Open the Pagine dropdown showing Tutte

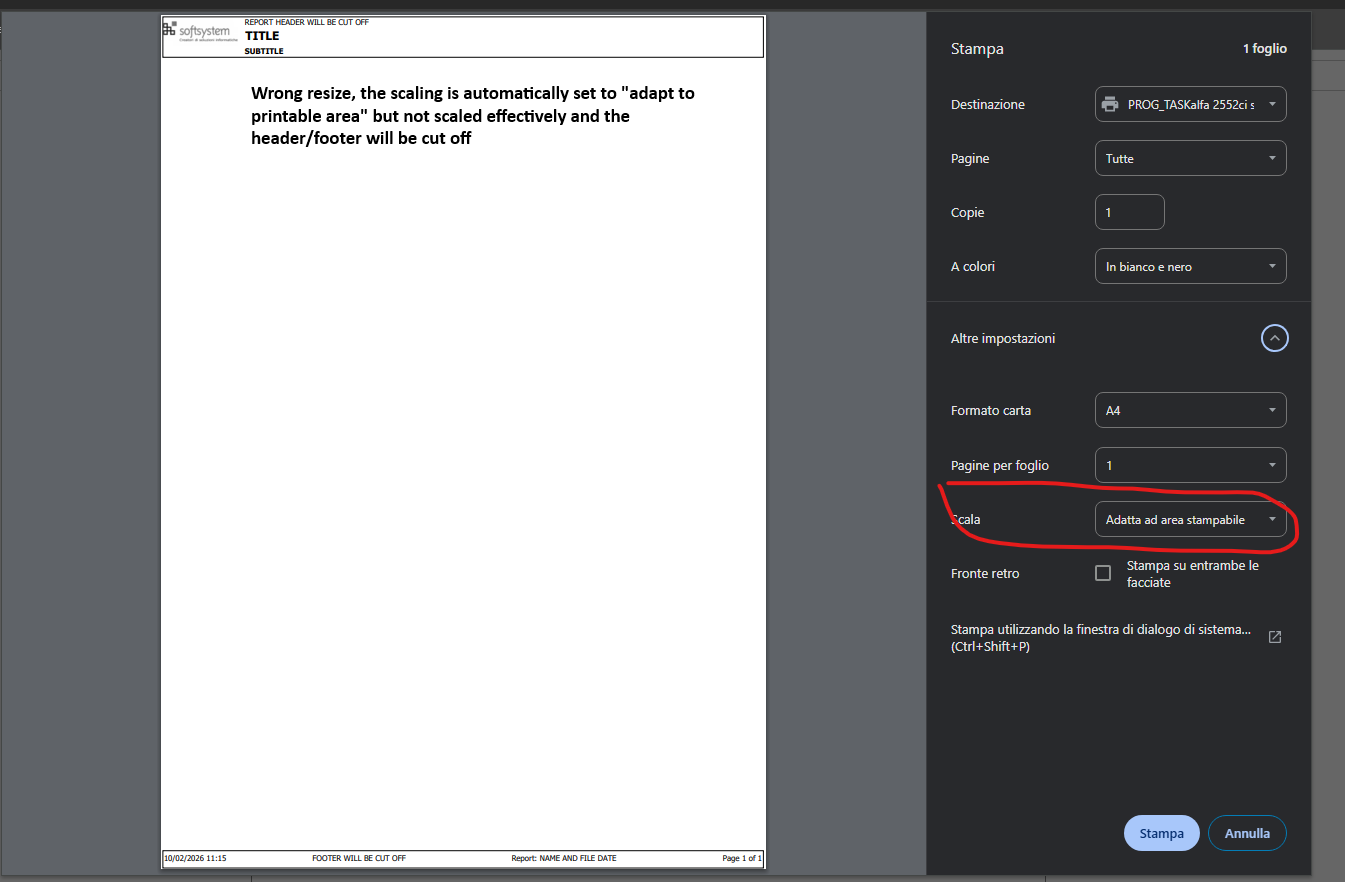tap(1190, 158)
